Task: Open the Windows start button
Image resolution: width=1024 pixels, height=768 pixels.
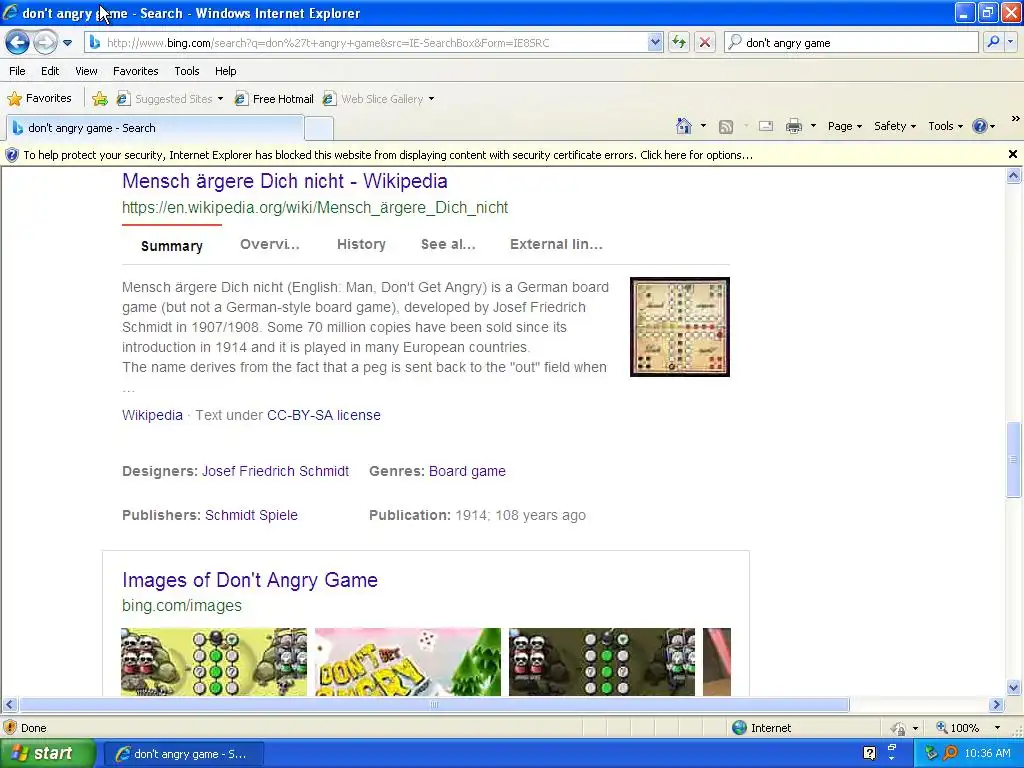Action: (47, 754)
